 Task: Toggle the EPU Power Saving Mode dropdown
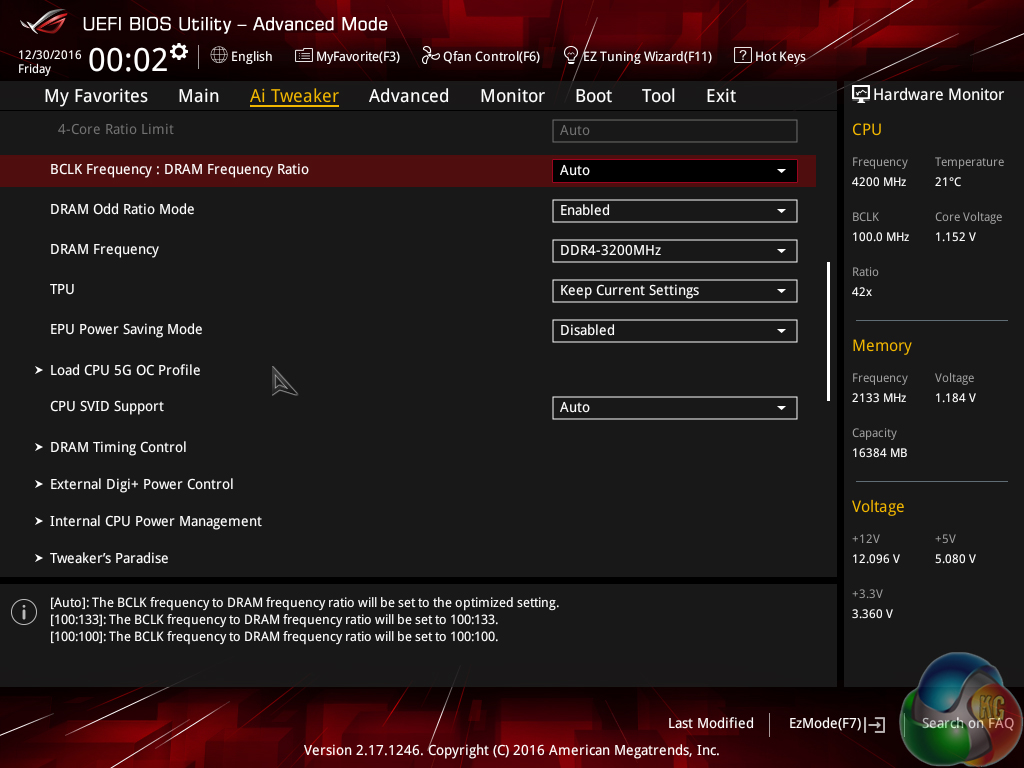(x=674, y=331)
